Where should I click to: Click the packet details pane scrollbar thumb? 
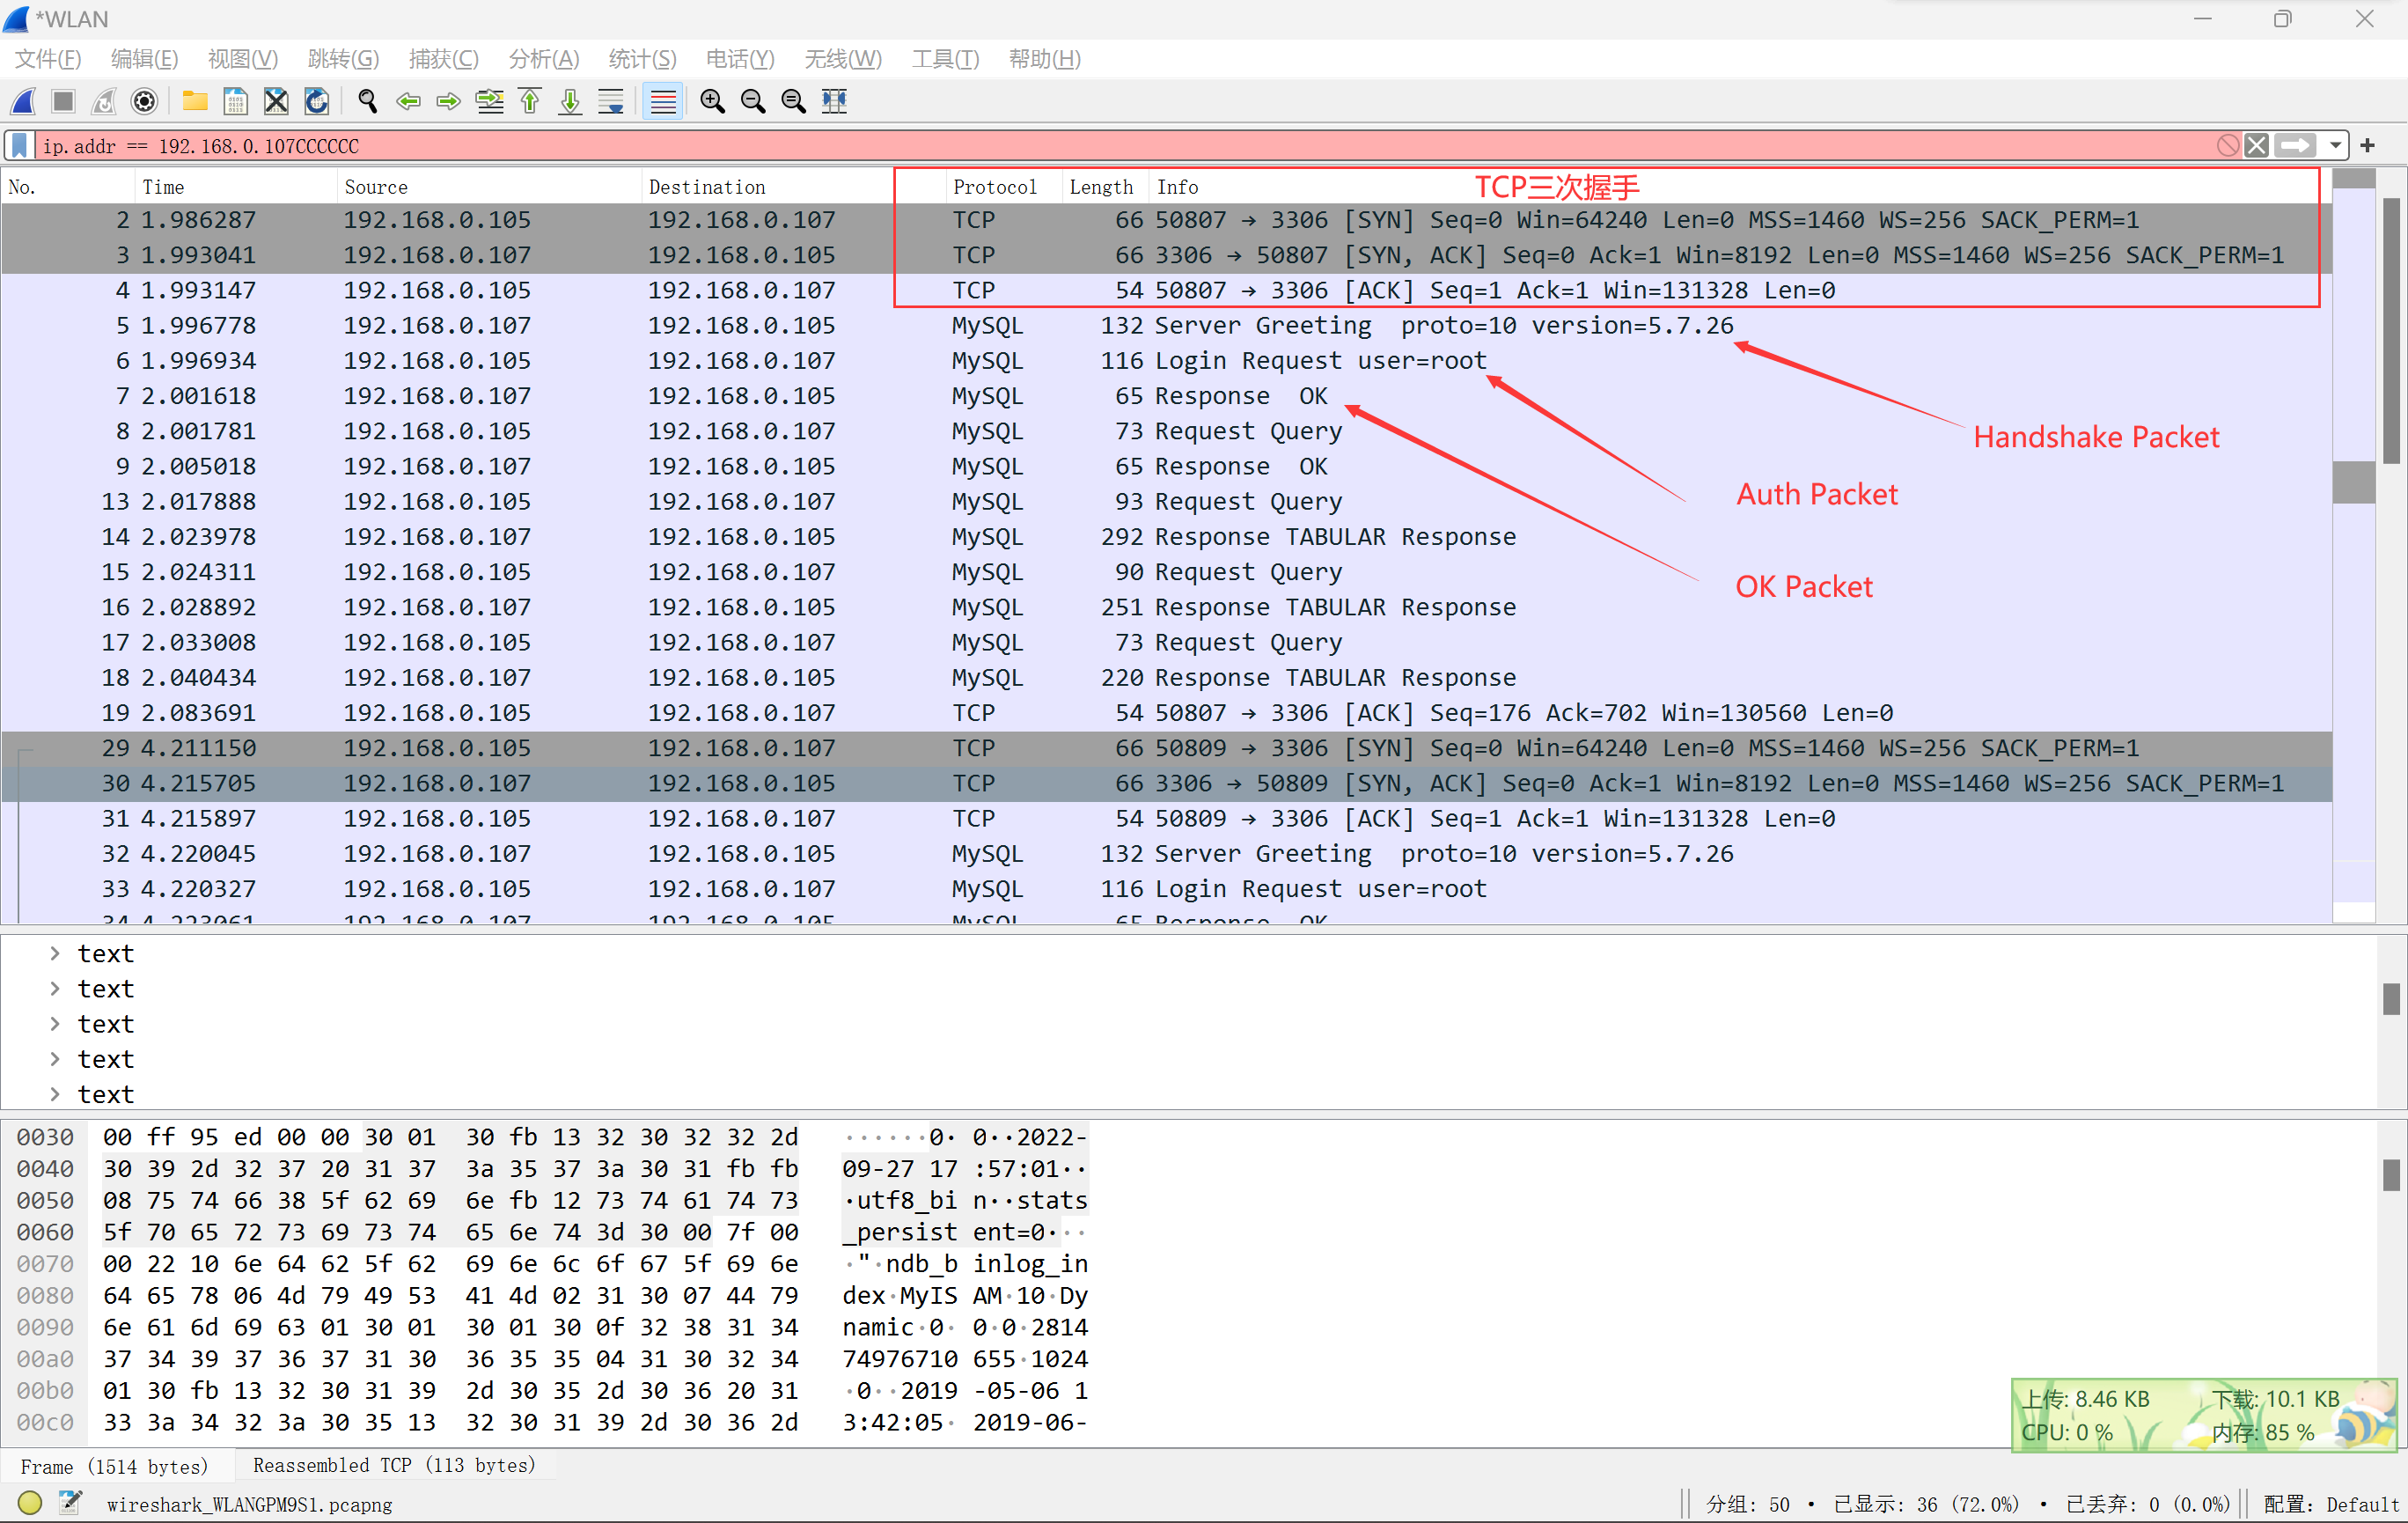tap(2391, 999)
